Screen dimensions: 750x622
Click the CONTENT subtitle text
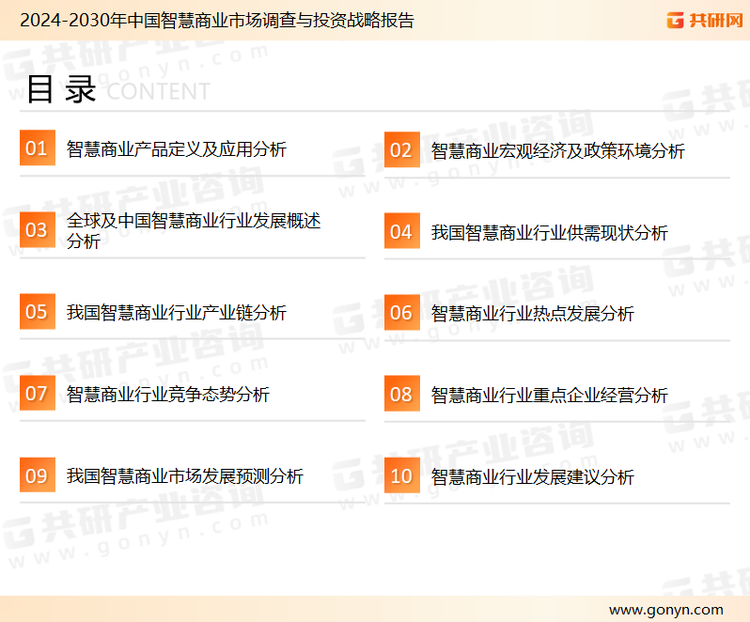(158, 91)
